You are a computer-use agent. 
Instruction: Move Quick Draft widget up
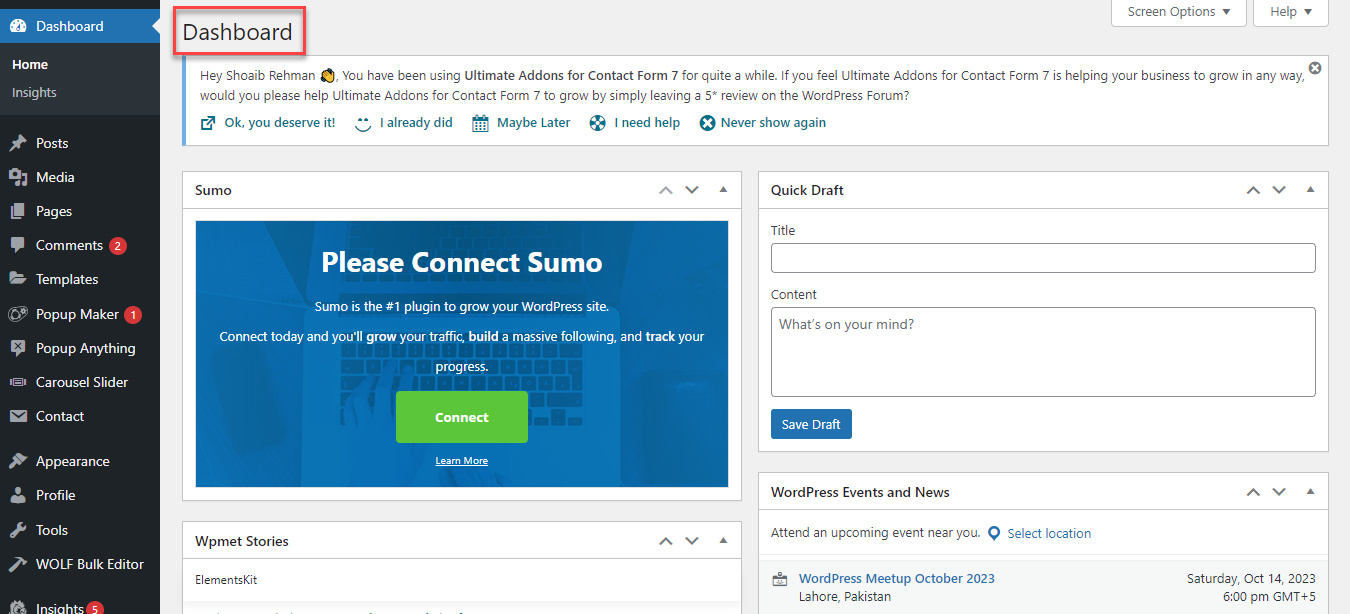point(1253,190)
